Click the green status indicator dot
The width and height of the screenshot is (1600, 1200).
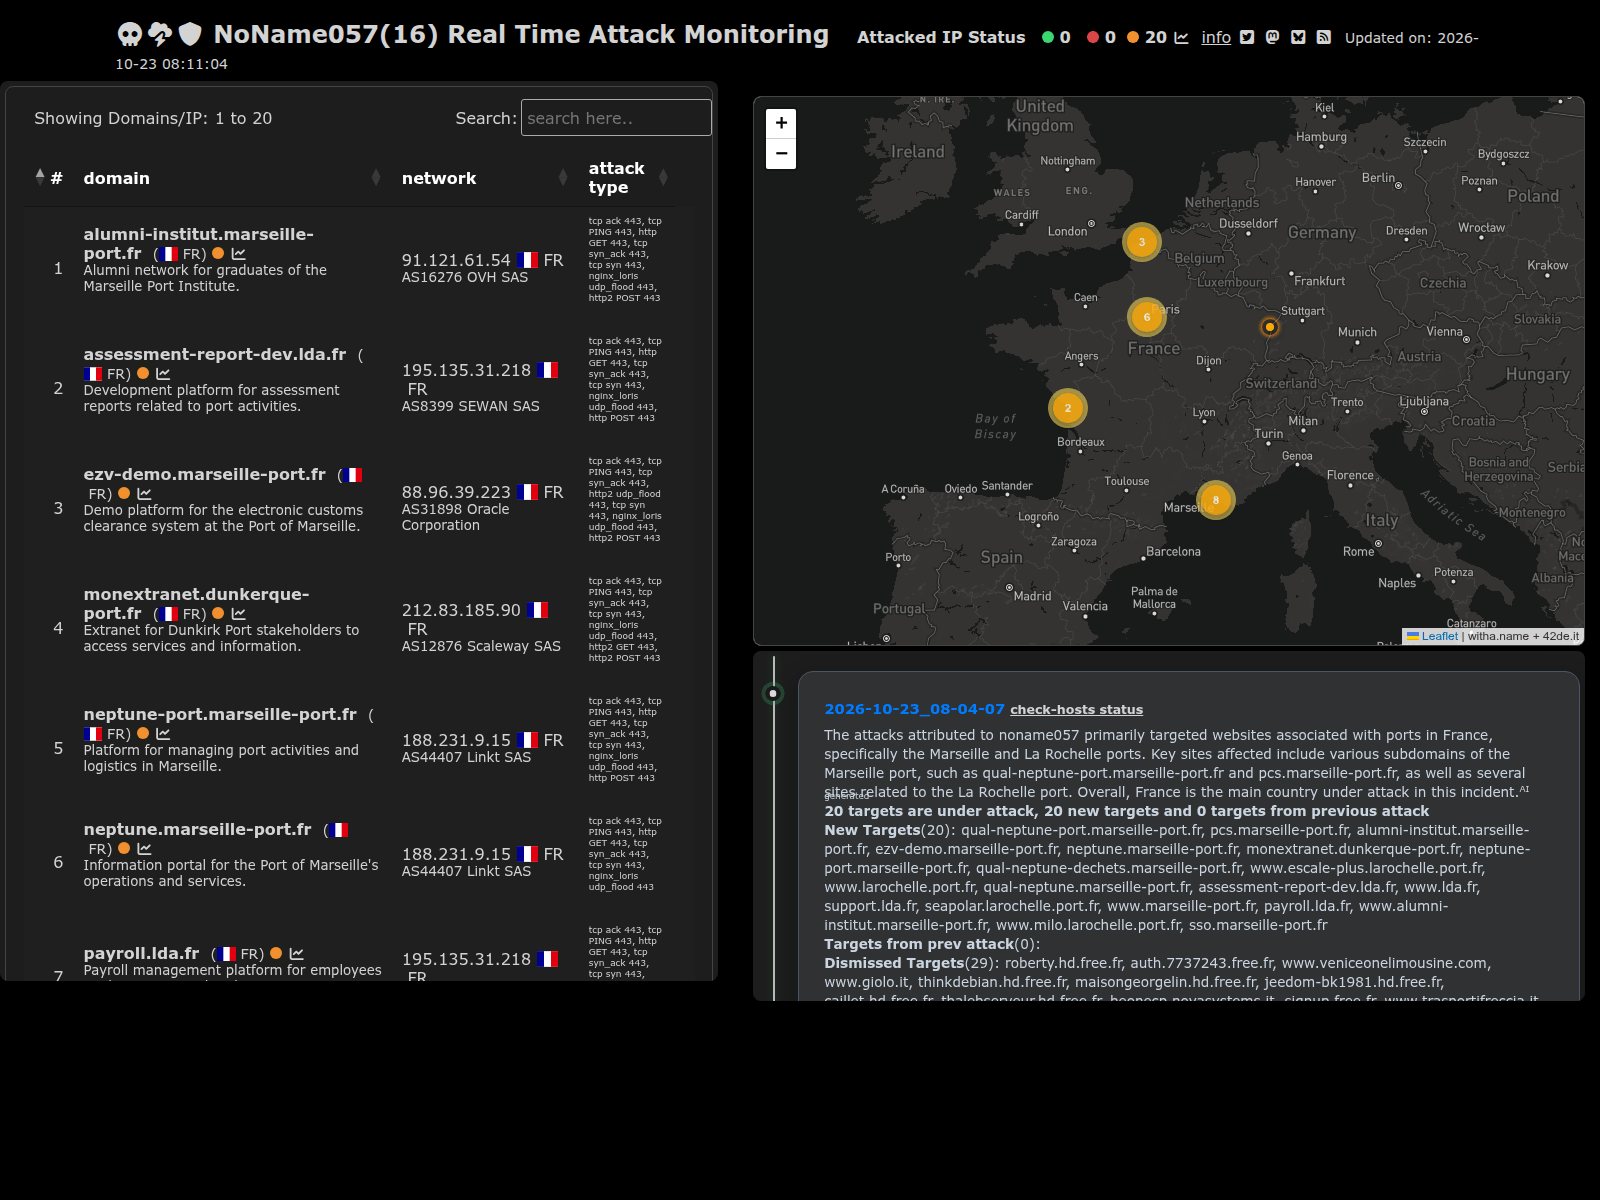pyautogui.click(x=1048, y=37)
